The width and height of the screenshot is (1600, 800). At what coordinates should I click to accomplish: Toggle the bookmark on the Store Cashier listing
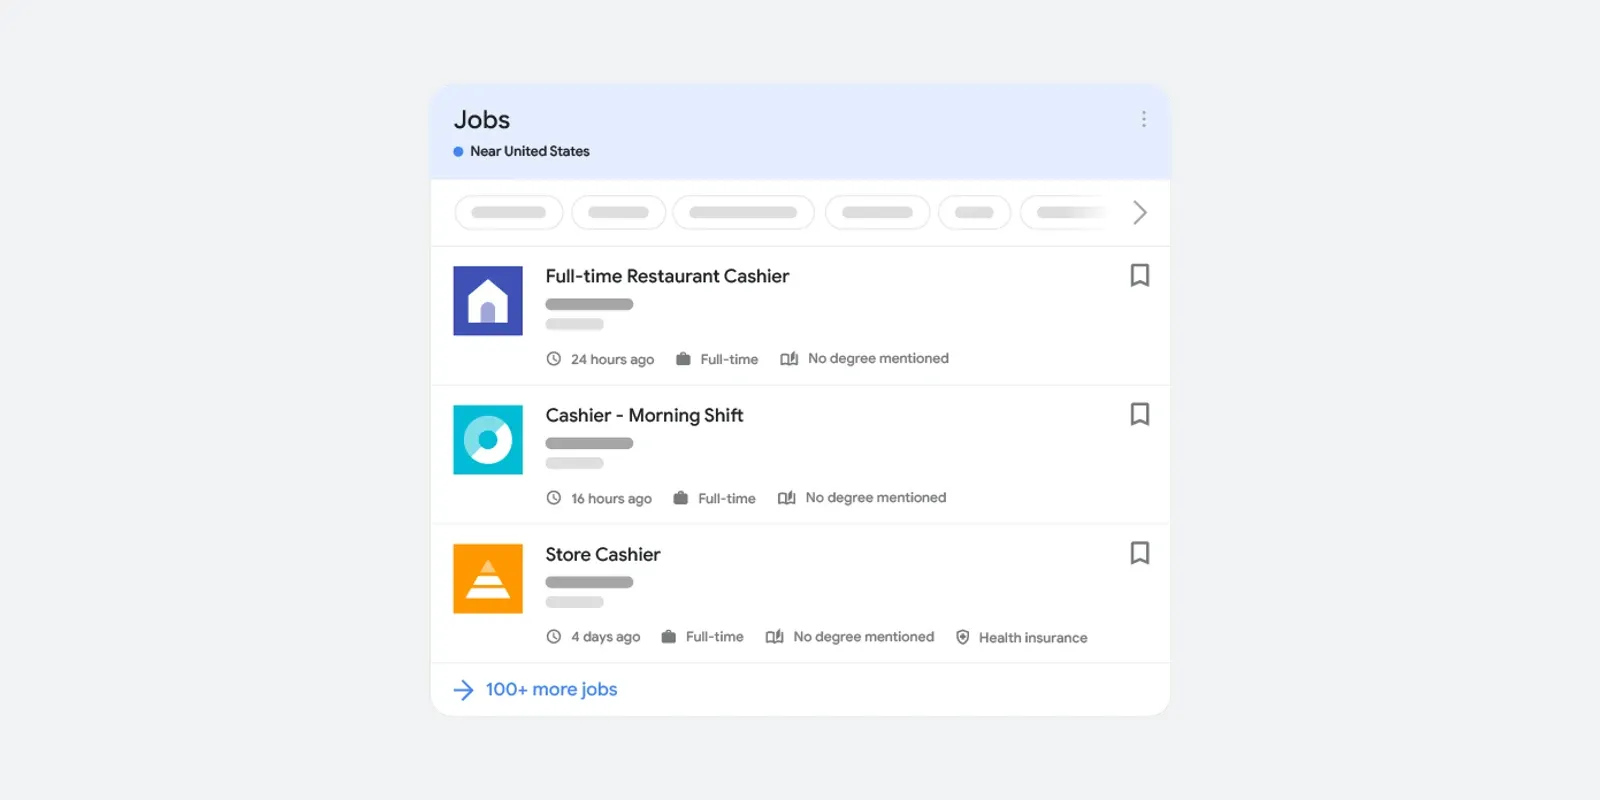[x=1139, y=553]
